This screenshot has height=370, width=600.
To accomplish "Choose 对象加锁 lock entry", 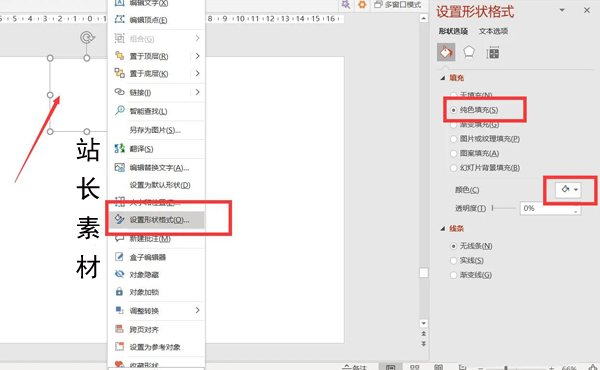I will (x=156, y=292).
